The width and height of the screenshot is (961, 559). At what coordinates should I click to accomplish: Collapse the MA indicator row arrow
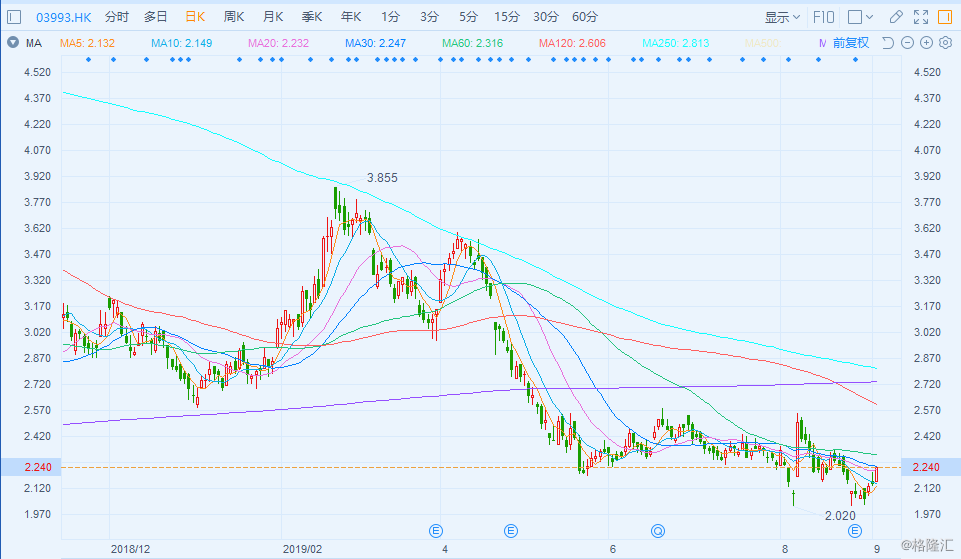[x=12, y=43]
